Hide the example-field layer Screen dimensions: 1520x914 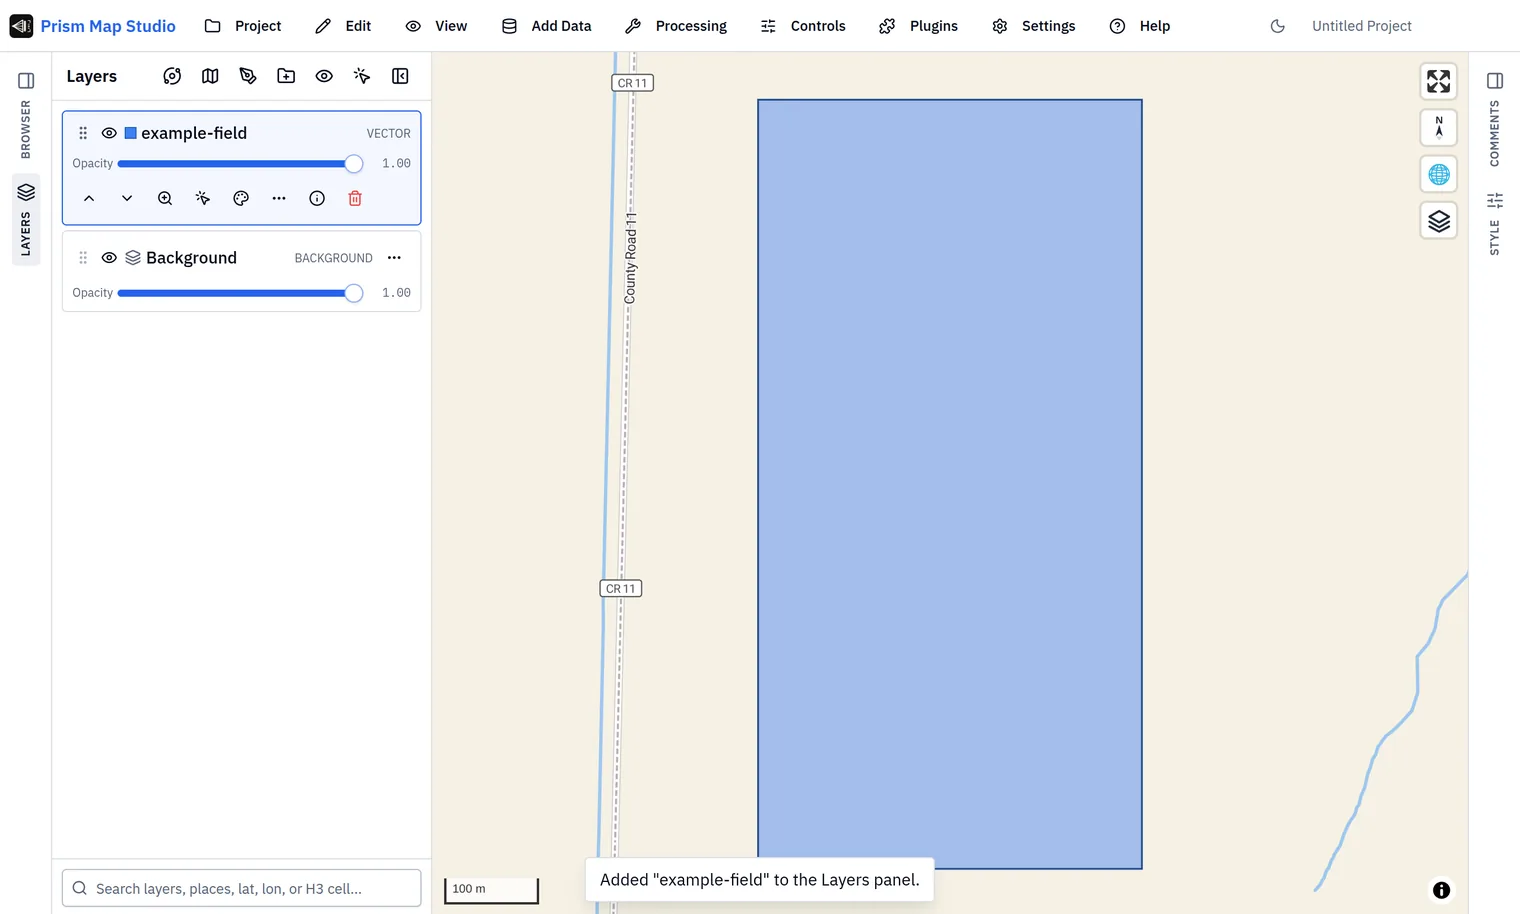pyautogui.click(x=109, y=133)
